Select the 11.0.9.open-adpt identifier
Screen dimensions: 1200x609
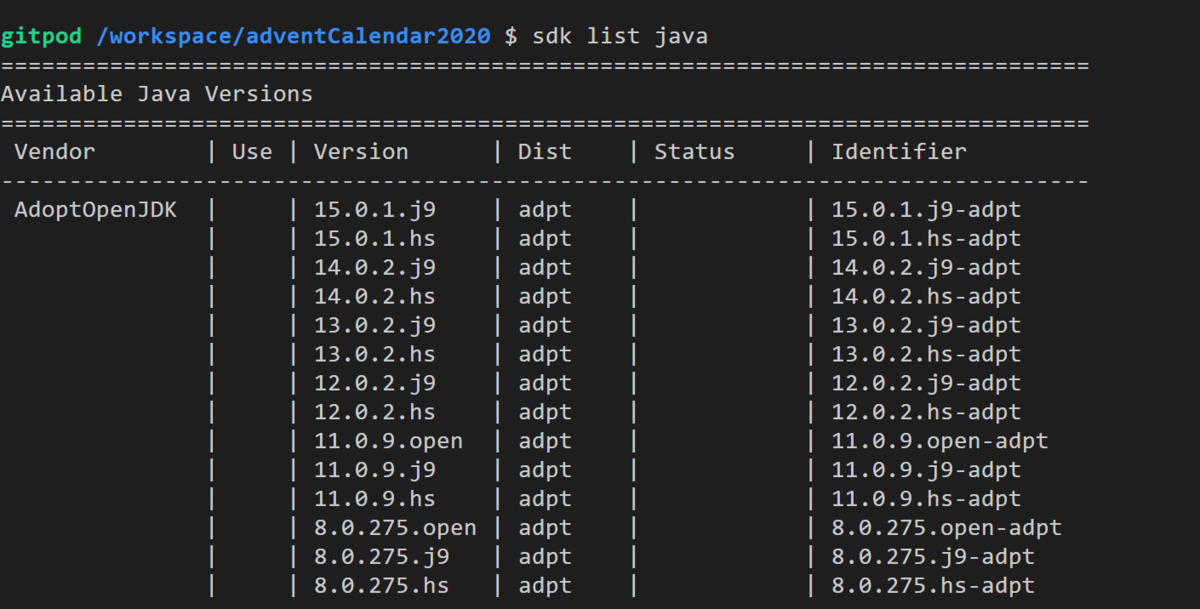[x=940, y=442]
